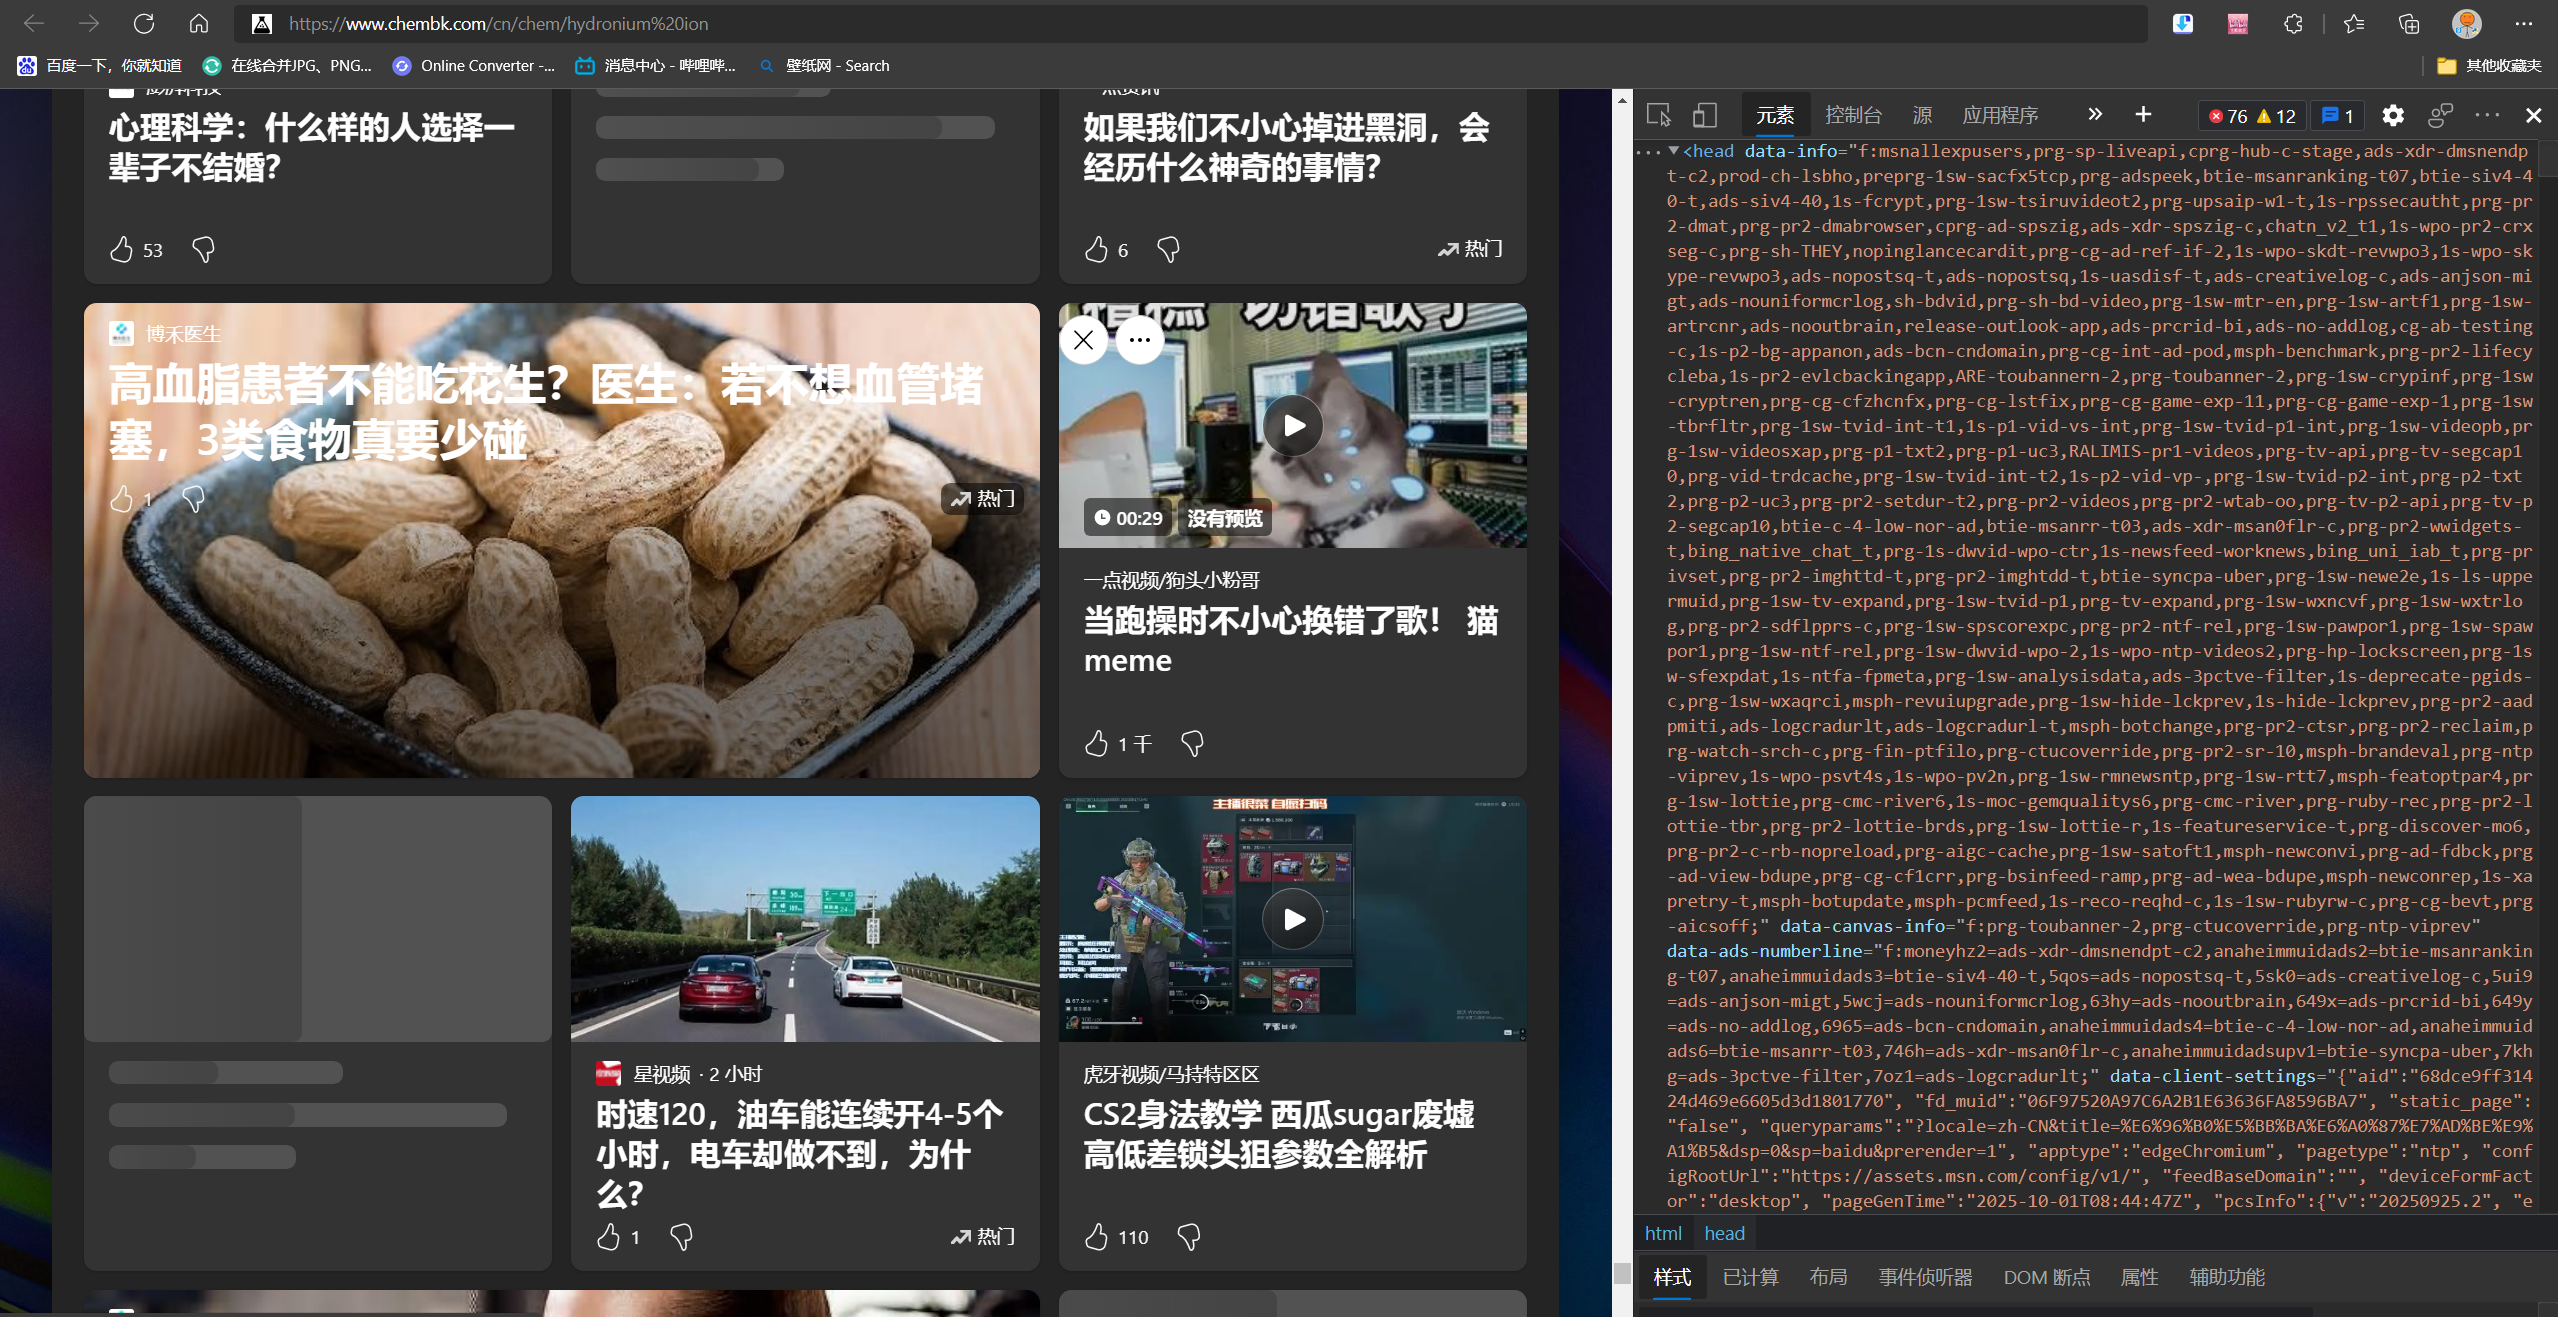Open the favorites star icon in toolbar
The image size is (2558, 1317).
[2354, 23]
